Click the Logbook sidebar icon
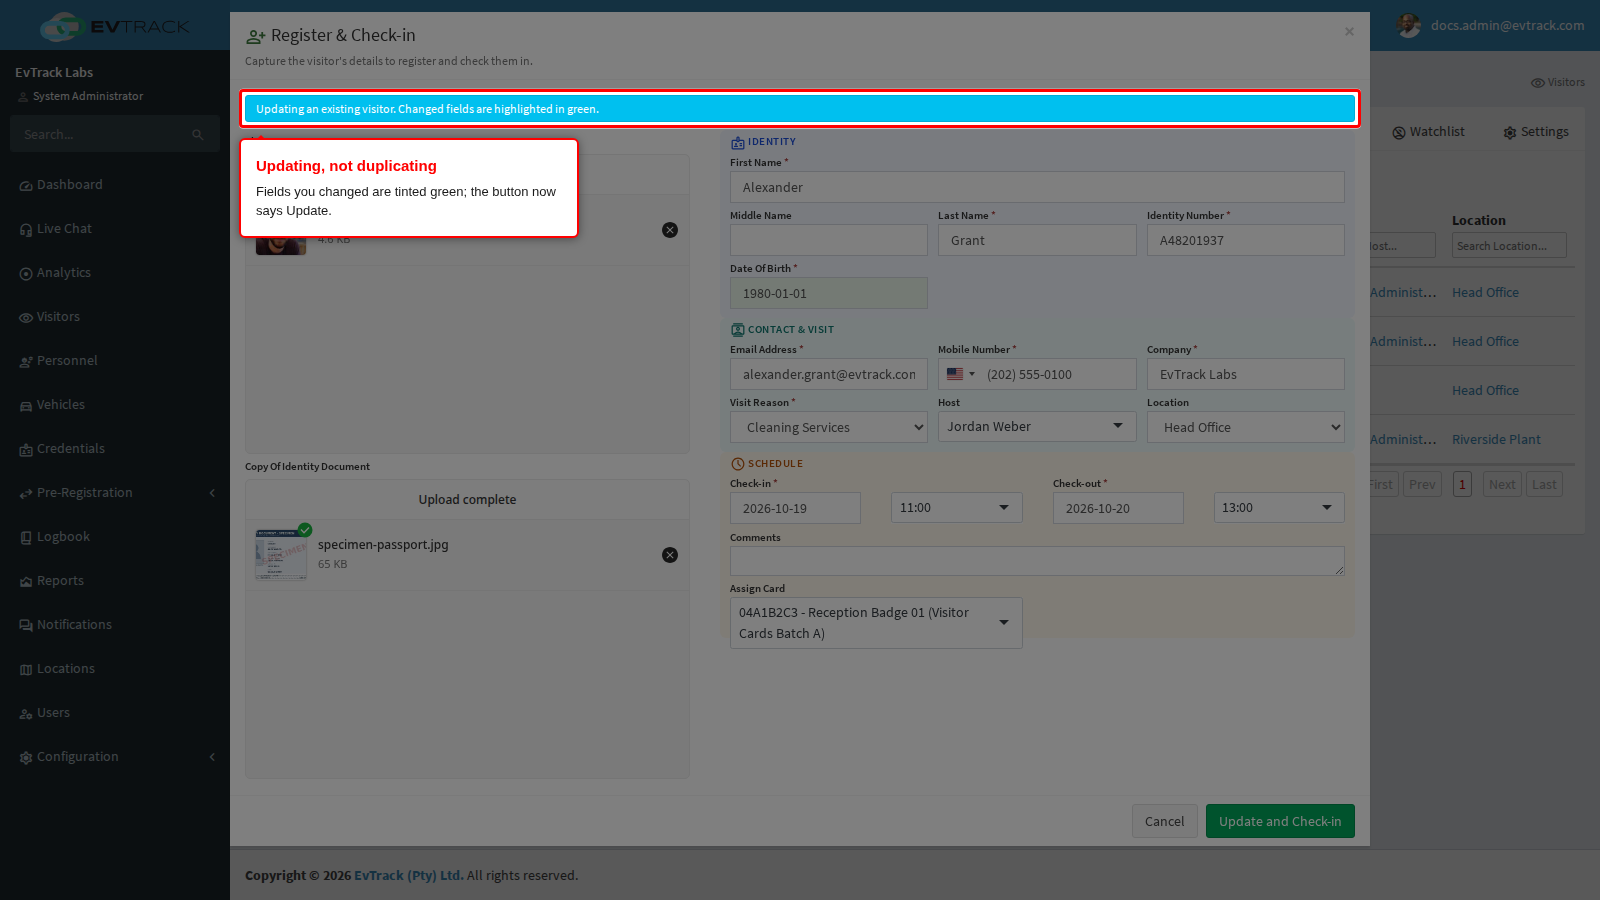Screen dimensions: 1600x900 click(26, 538)
